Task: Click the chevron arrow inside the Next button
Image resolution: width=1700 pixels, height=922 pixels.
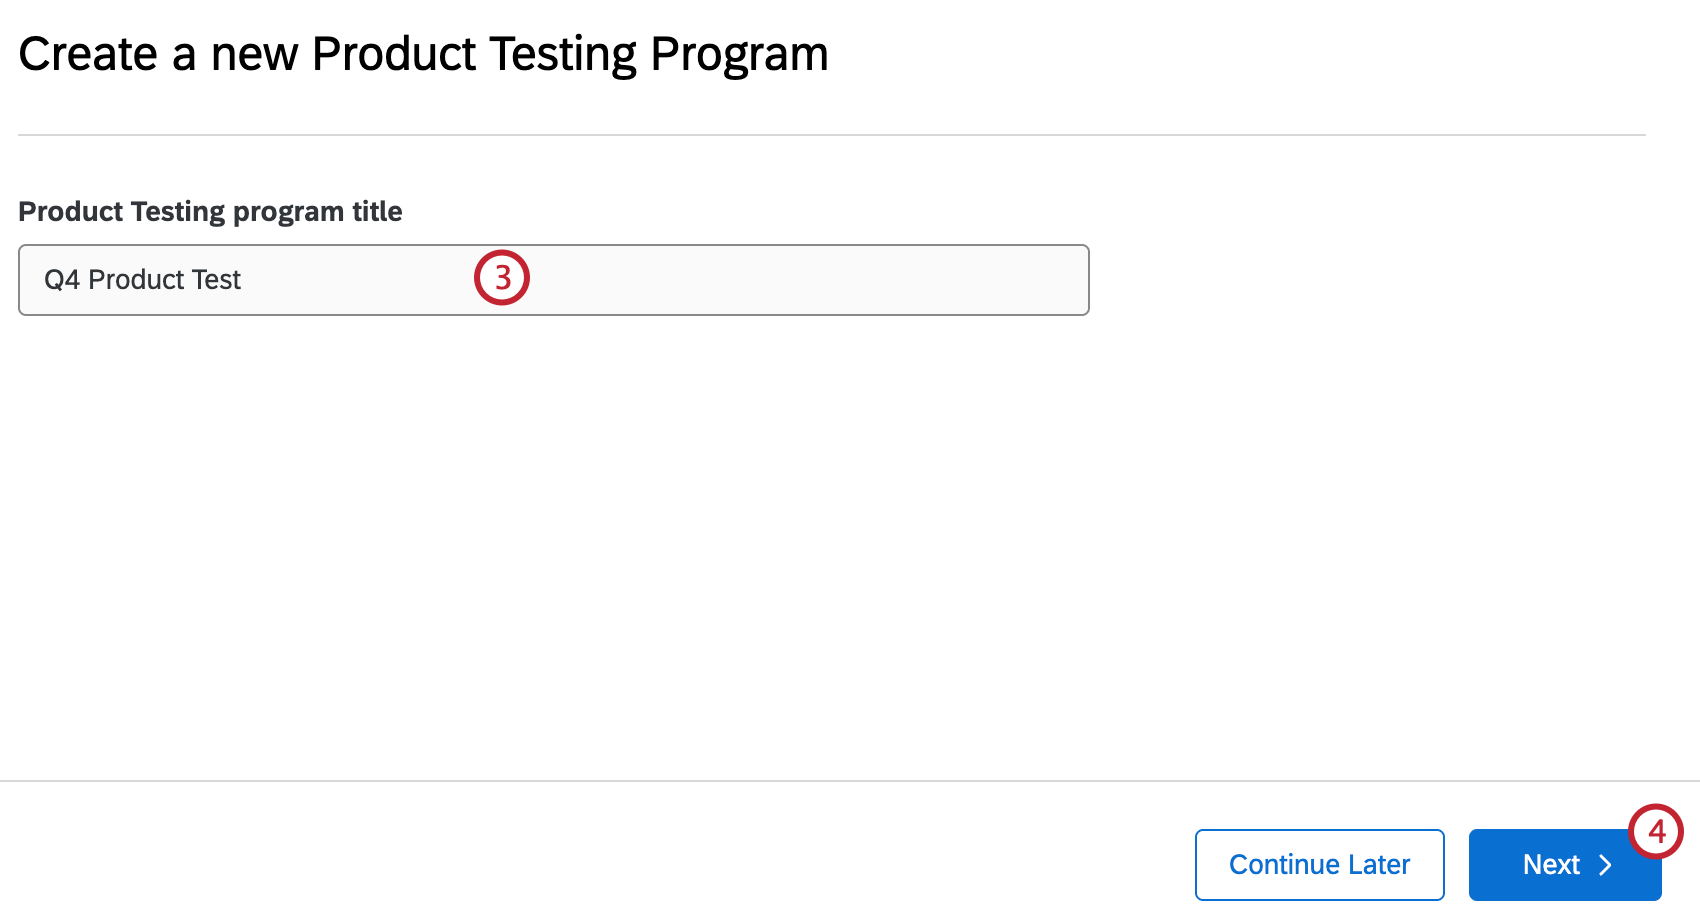Action: 1605,864
